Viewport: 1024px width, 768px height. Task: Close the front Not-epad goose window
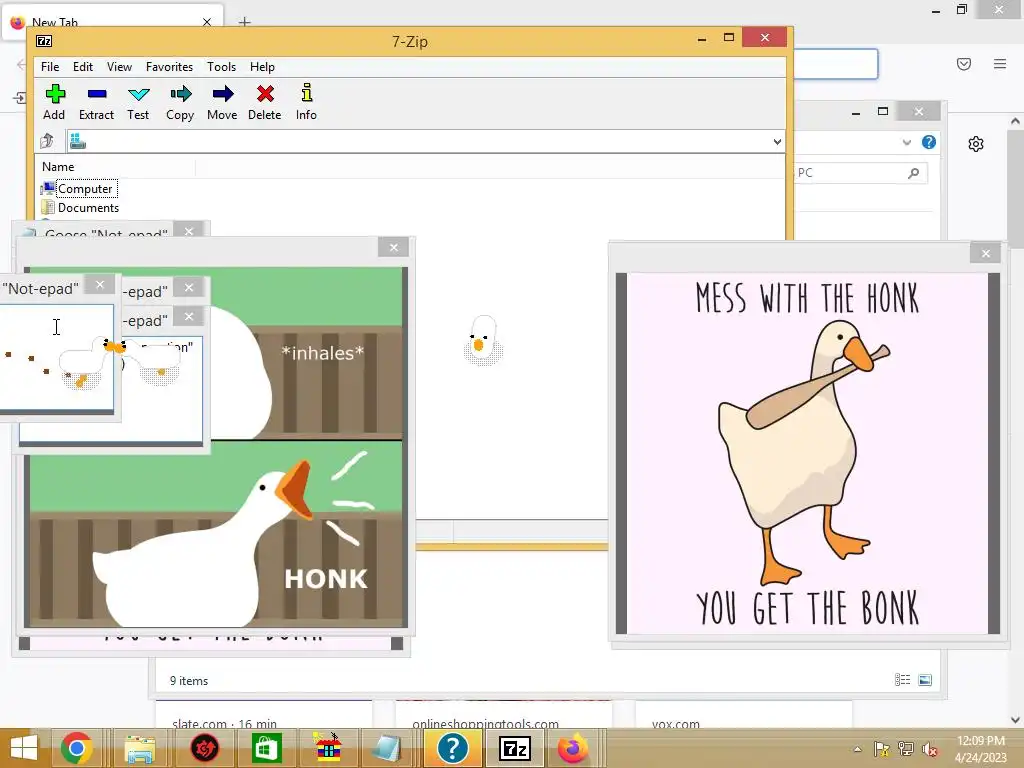(x=100, y=285)
